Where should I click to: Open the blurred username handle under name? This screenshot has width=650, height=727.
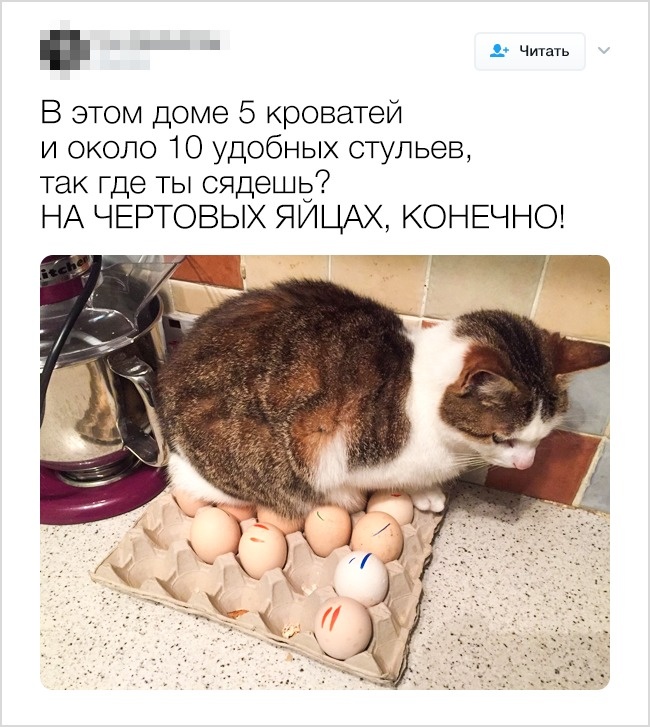pyautogui.click(x=122, y=60)
